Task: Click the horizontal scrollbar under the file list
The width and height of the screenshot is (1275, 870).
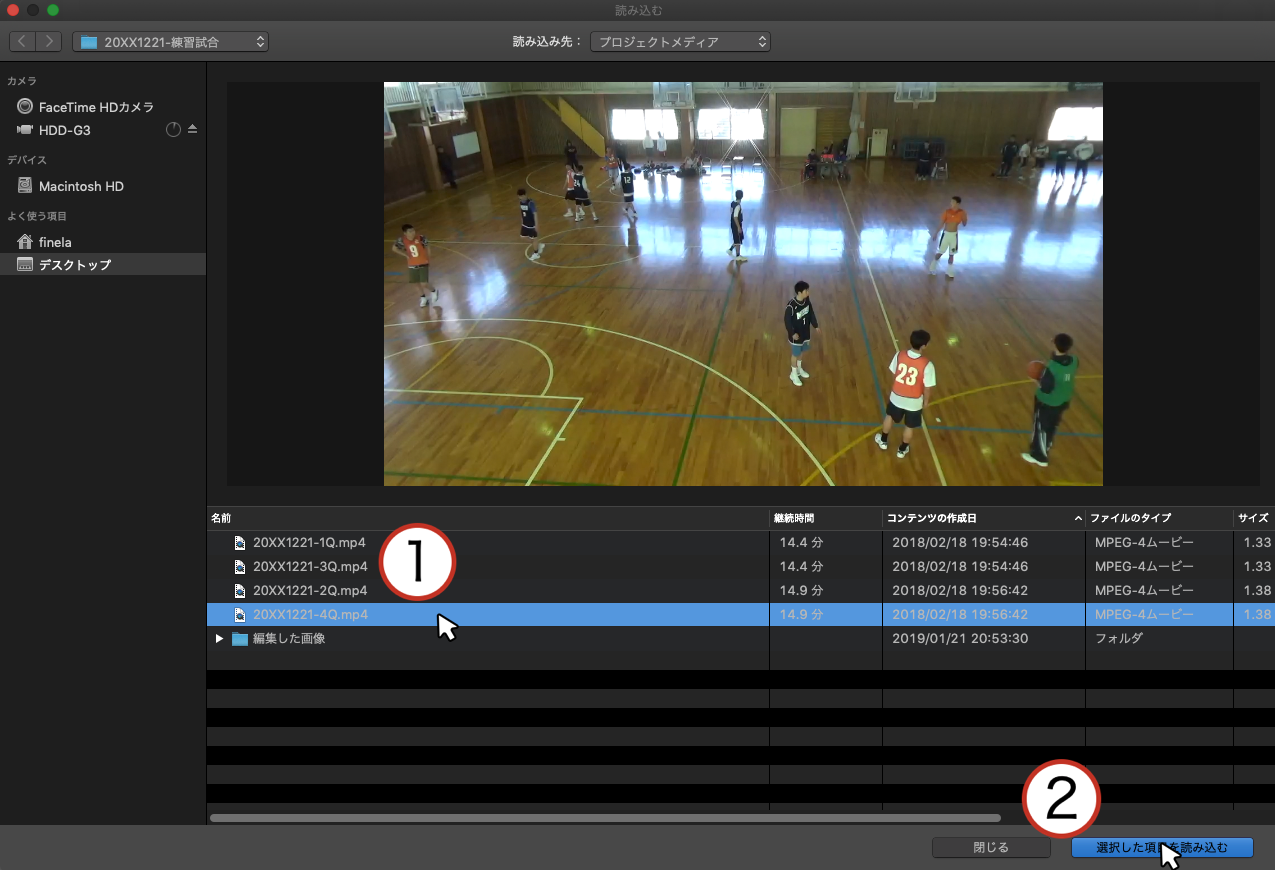Action: pos(605,818)
